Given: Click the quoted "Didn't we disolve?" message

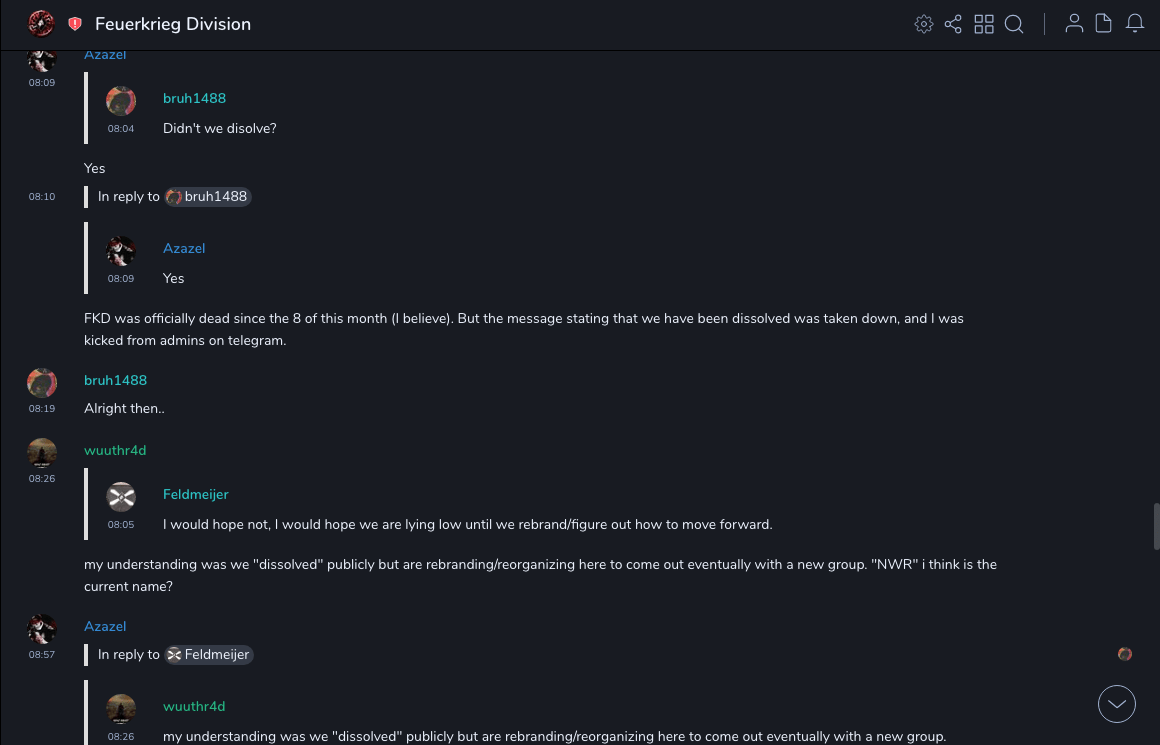Looking at the screenshot, I should pos(220,129).
